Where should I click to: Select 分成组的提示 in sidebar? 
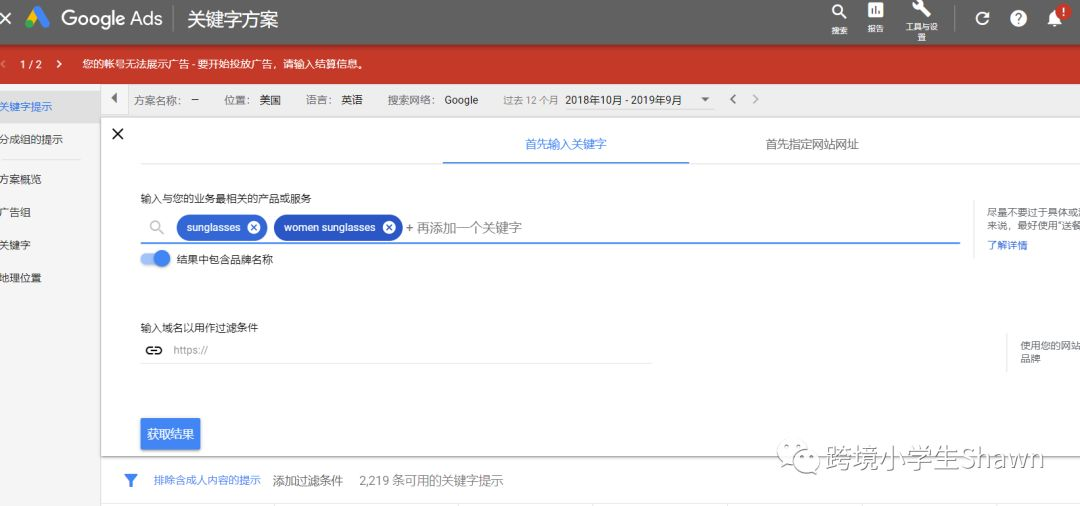coord(32,140)
